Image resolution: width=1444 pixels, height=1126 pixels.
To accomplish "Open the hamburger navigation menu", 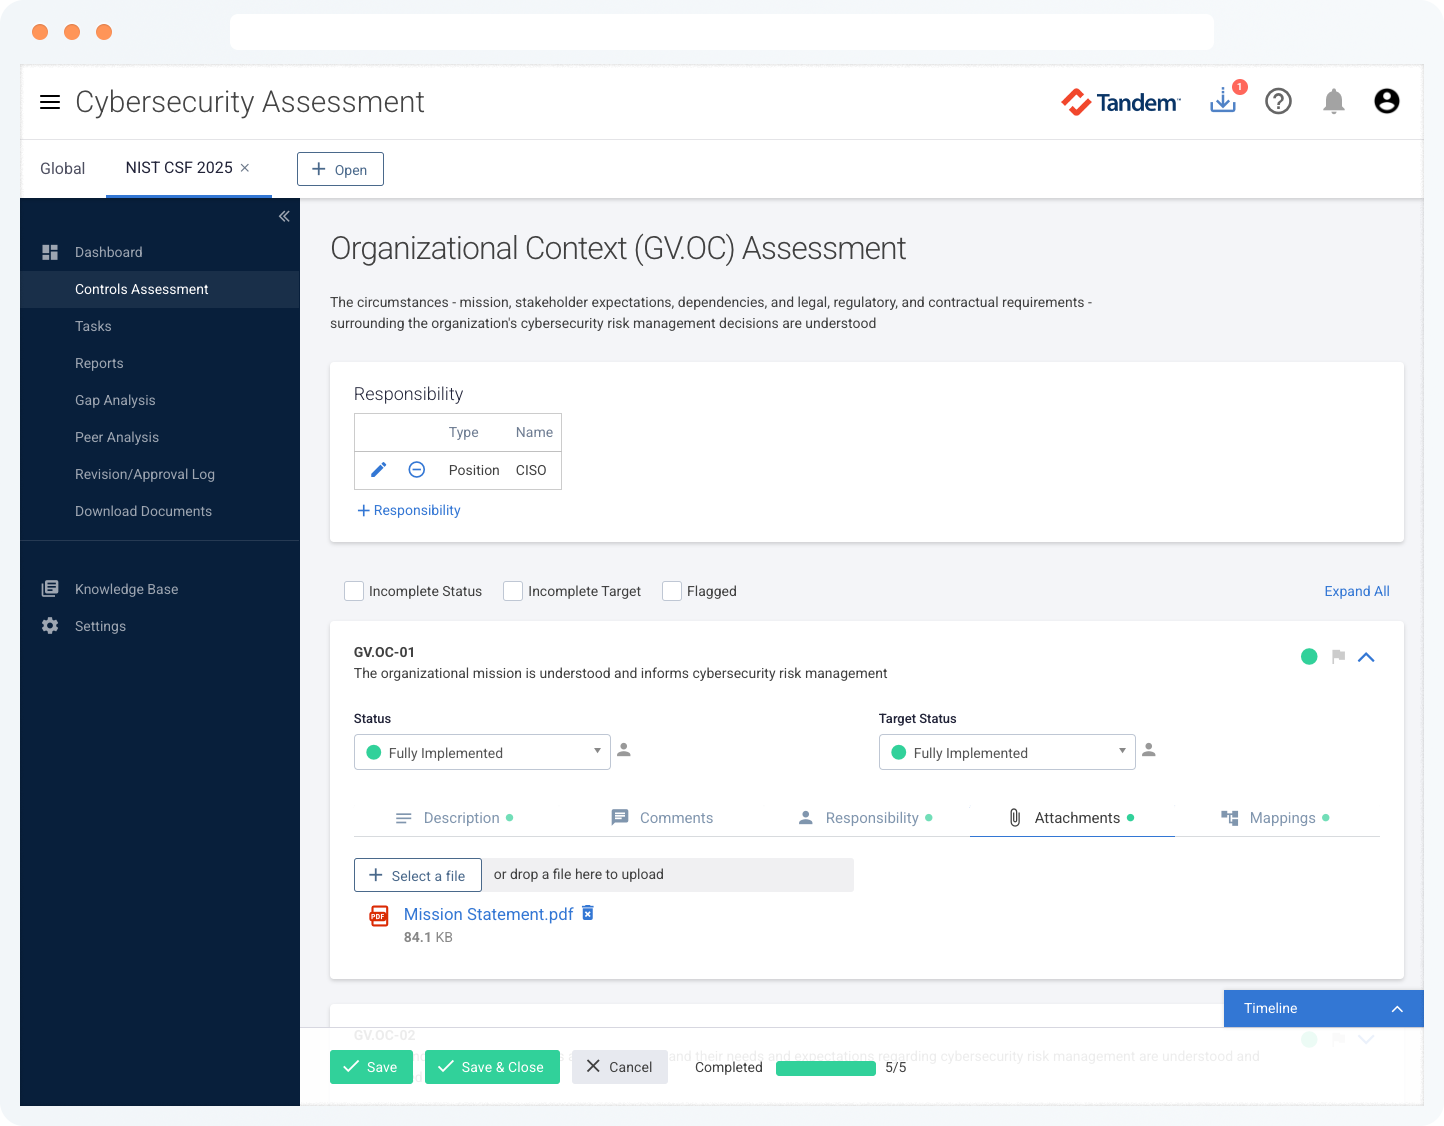I will [x=50, y=102].
